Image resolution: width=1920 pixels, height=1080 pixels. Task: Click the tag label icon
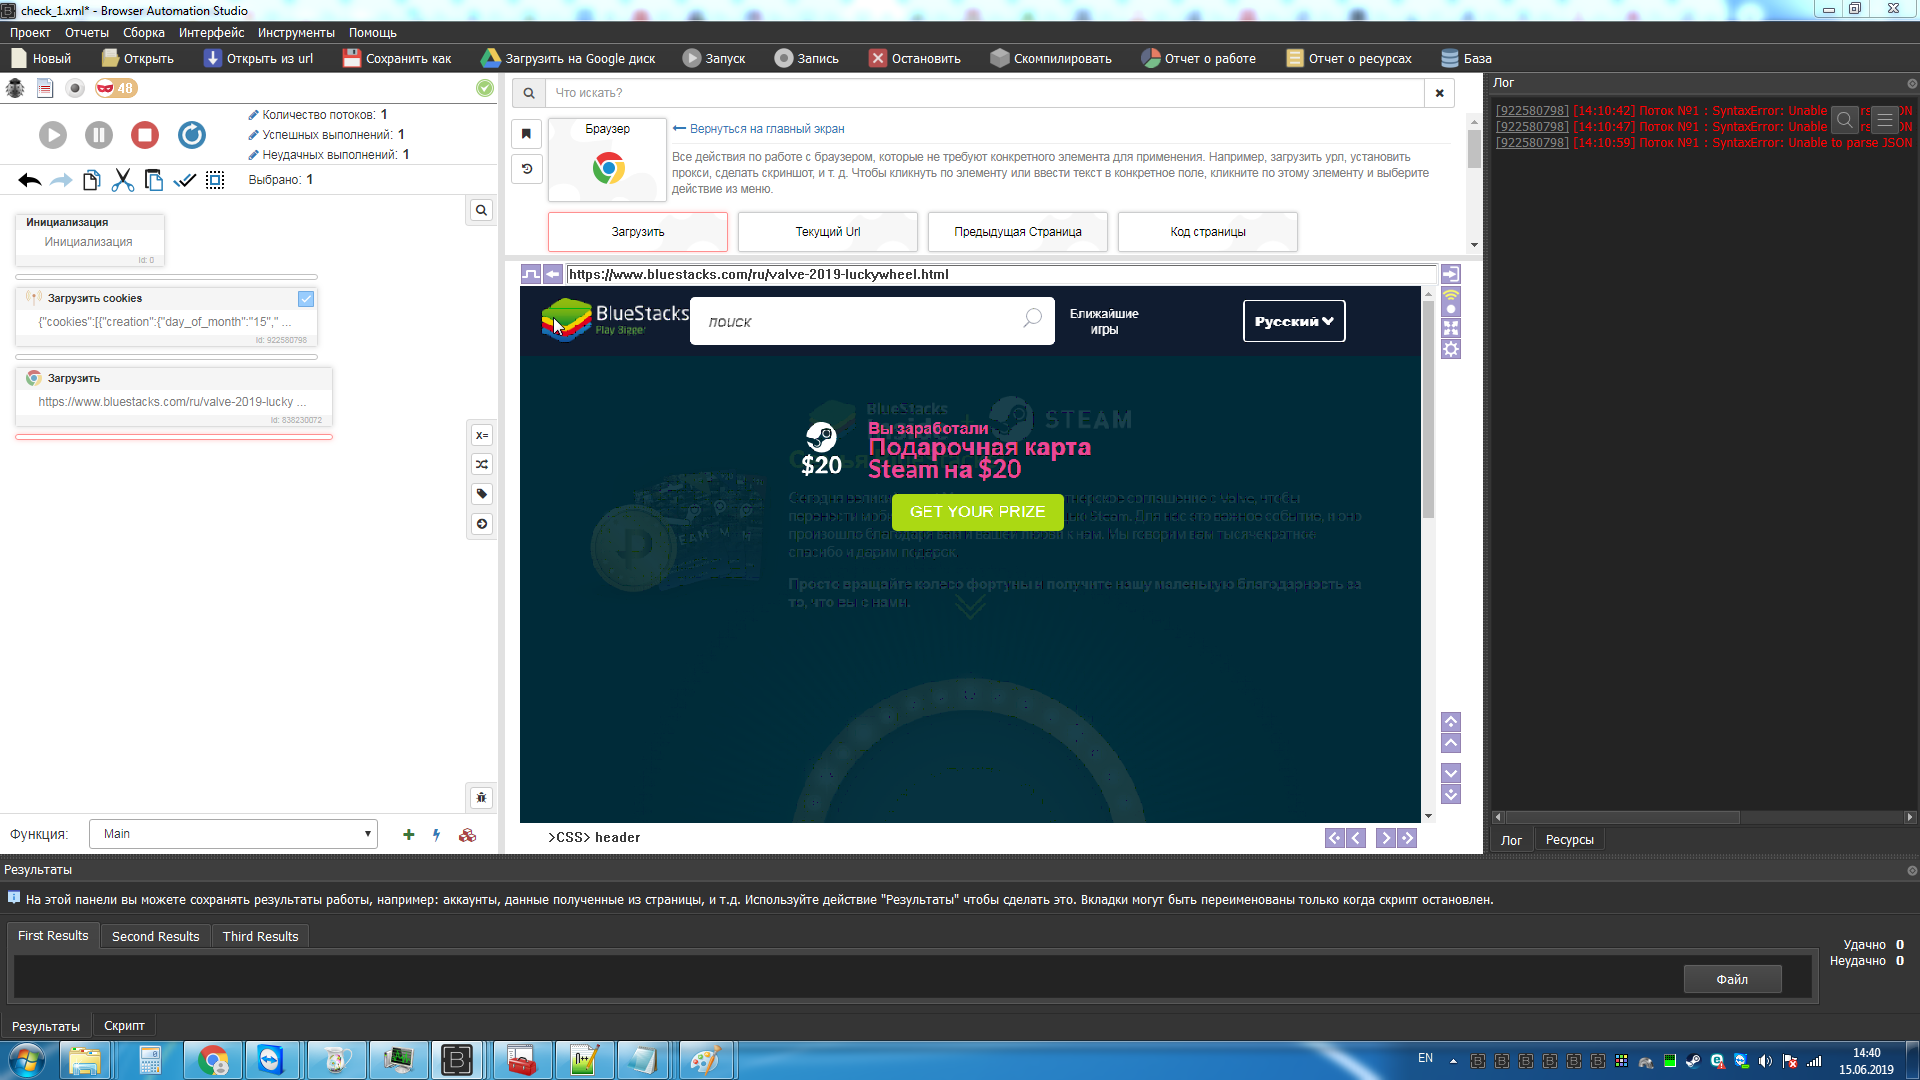(x=482, y=494)
